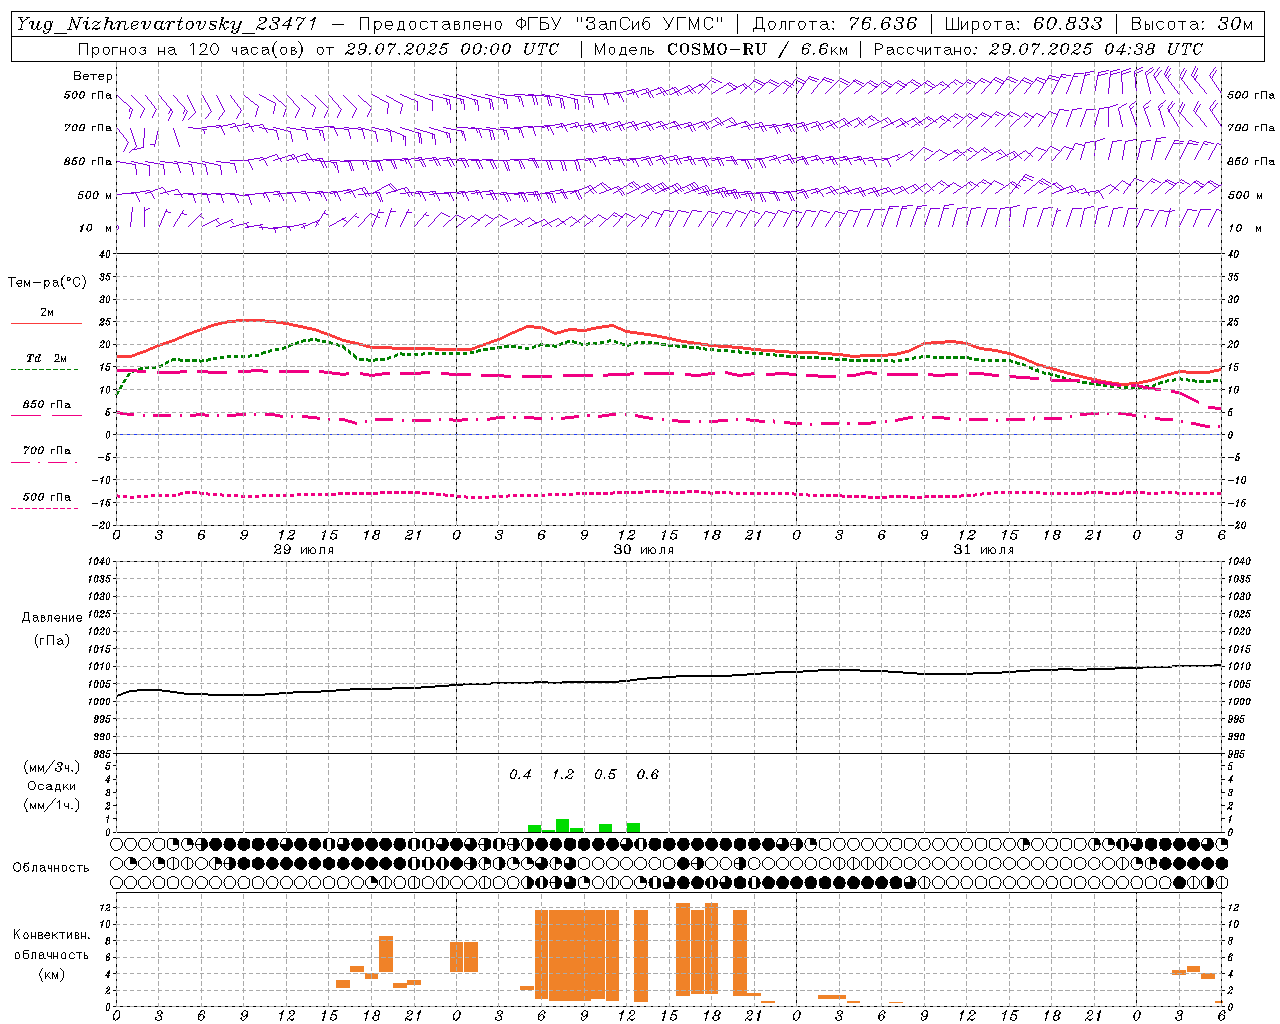Click the 30 июля date label
1280x1024 pixels.
pyautogui.click(x=643, y=550)
